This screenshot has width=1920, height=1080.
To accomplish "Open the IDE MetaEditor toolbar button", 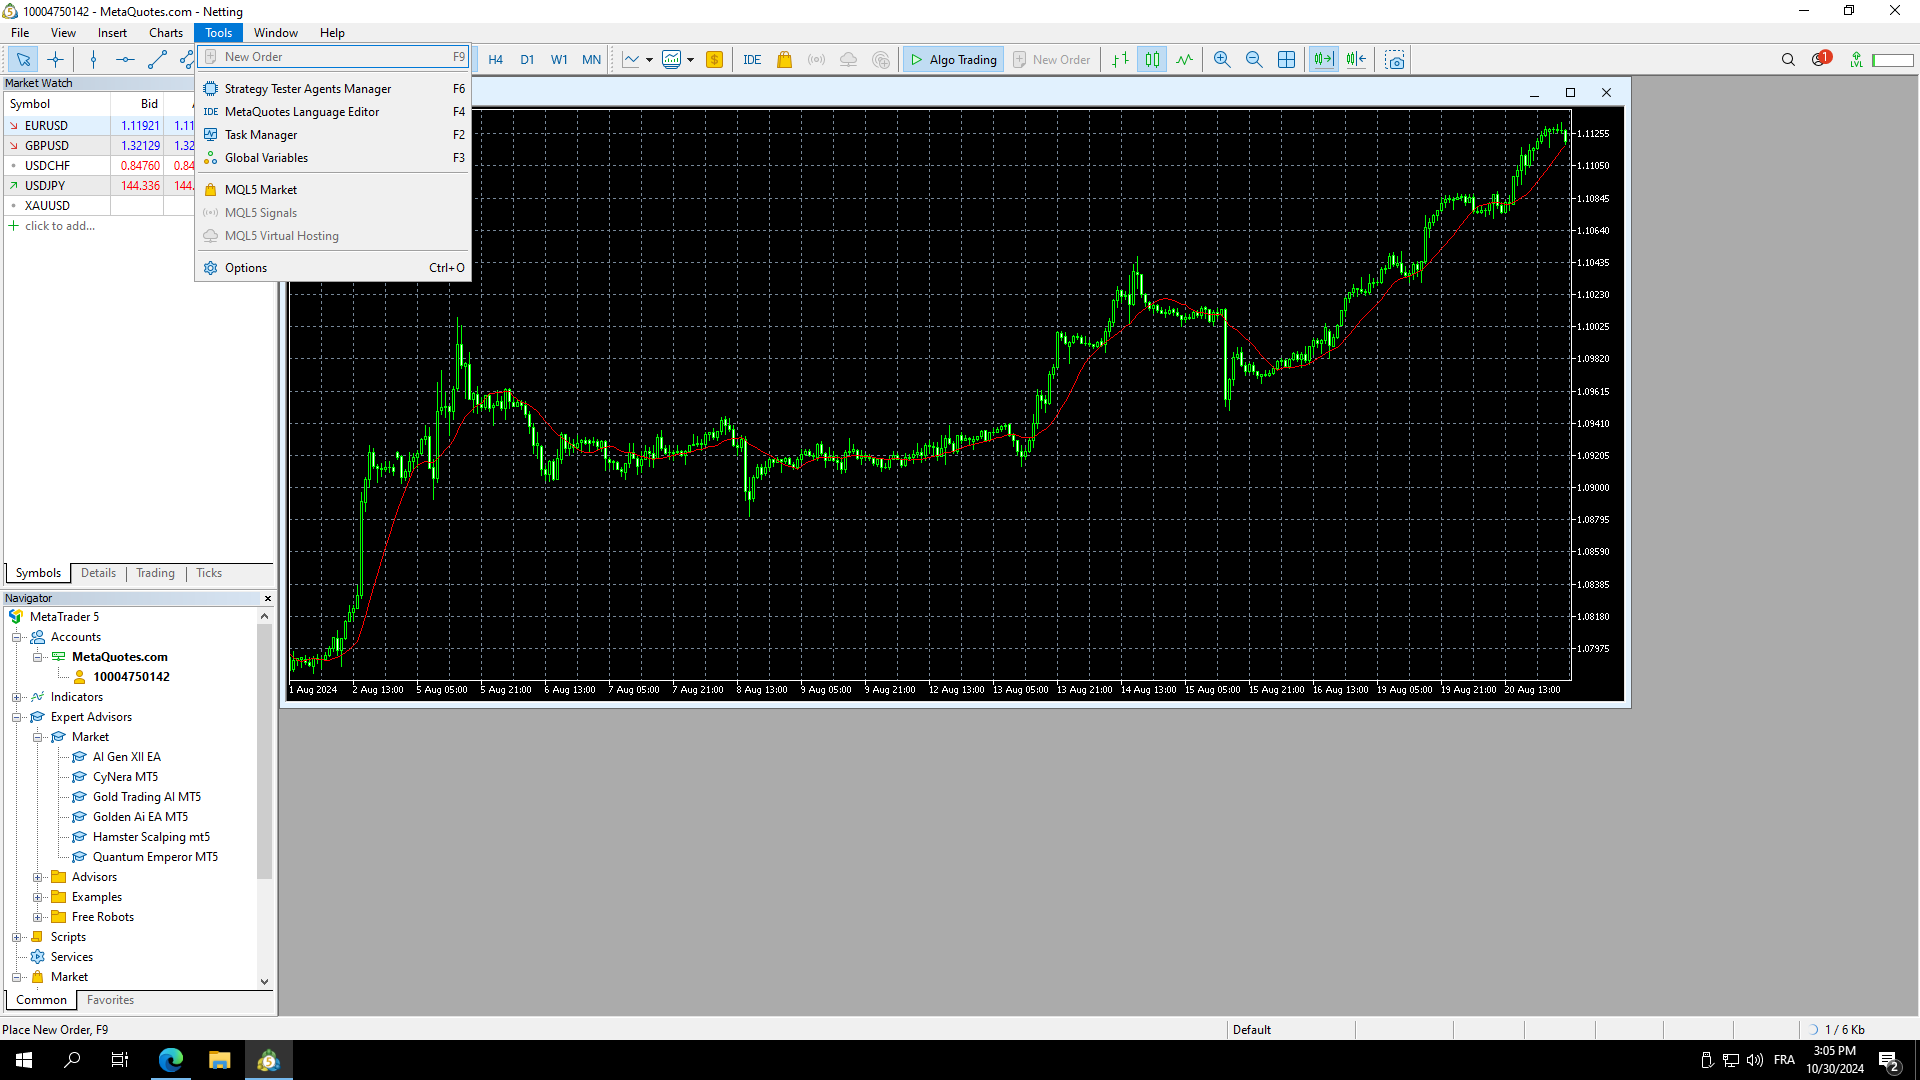I will tap(752, 60).
